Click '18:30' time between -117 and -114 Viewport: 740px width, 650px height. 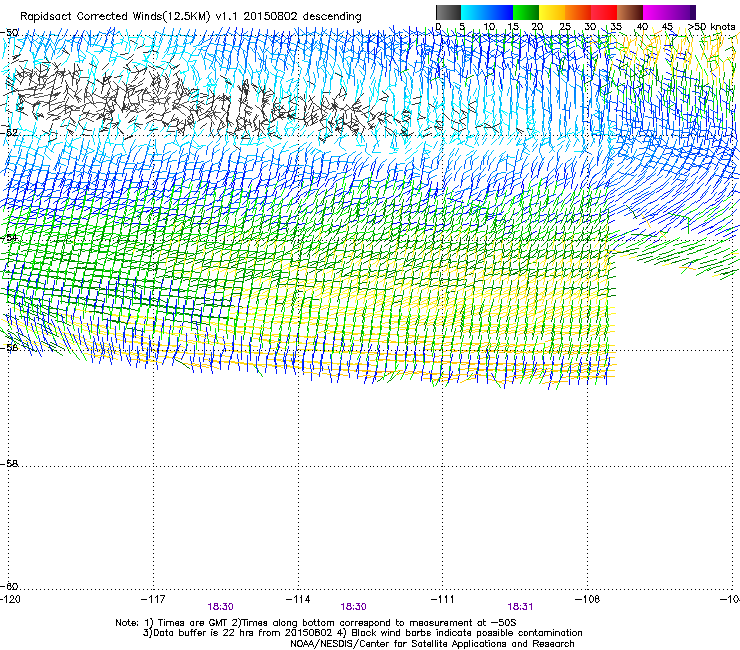(220, 607)
